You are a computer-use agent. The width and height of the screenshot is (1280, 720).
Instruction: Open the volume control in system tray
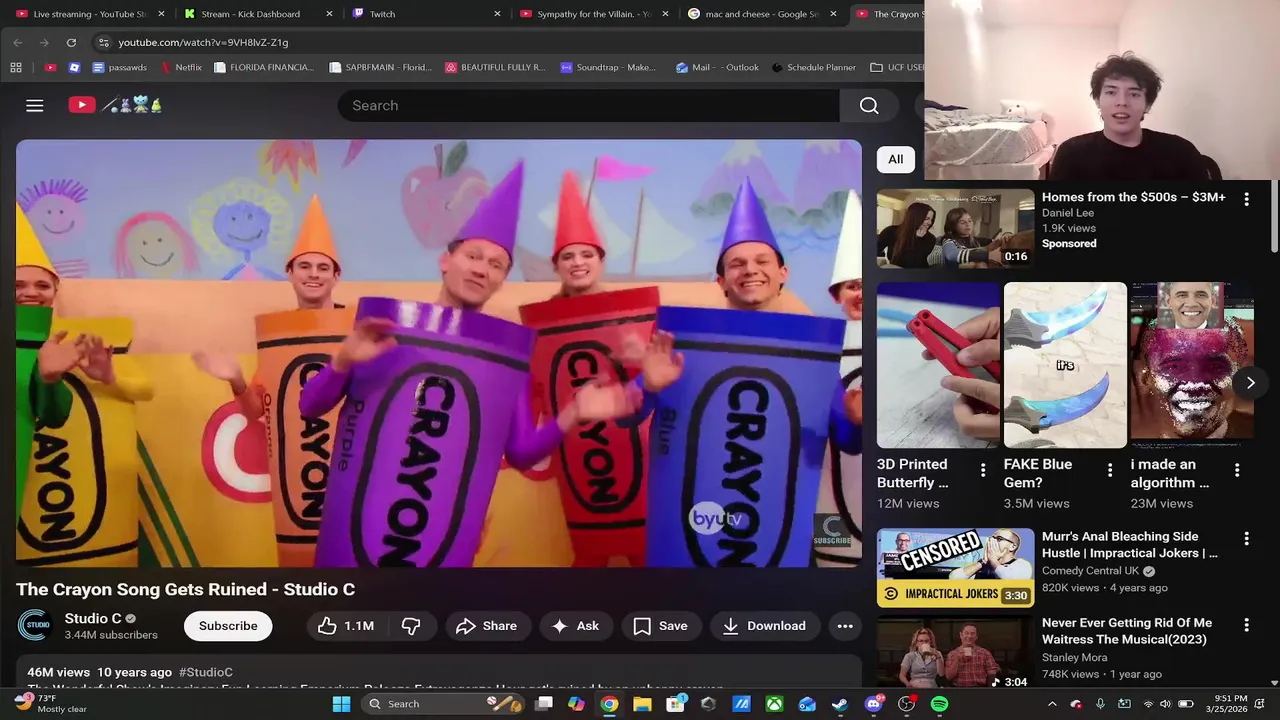pyautogui.click(x=1165, y=704)
